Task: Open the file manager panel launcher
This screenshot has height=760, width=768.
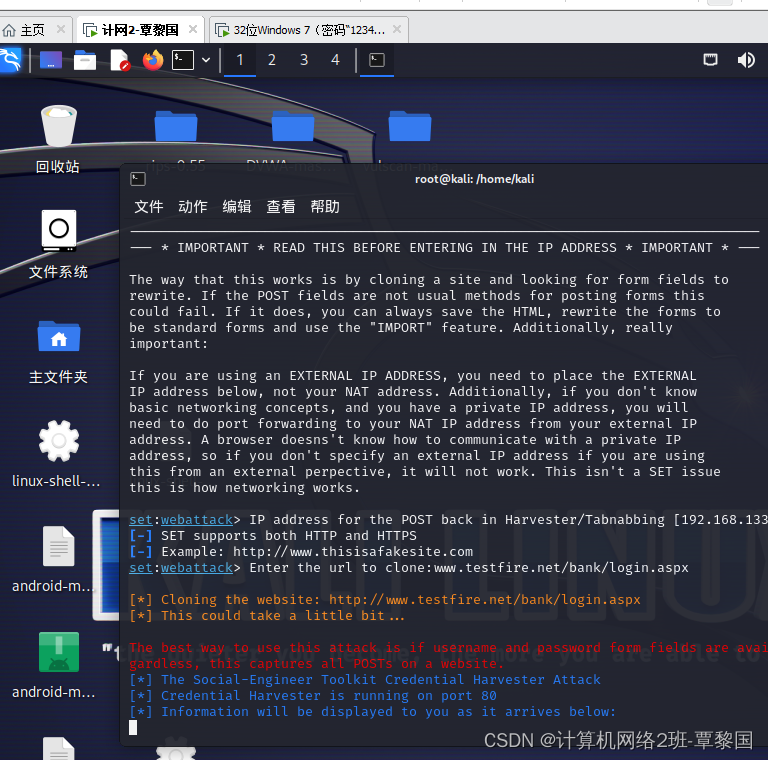Action: pyautogui.click(x=85, y=60)
